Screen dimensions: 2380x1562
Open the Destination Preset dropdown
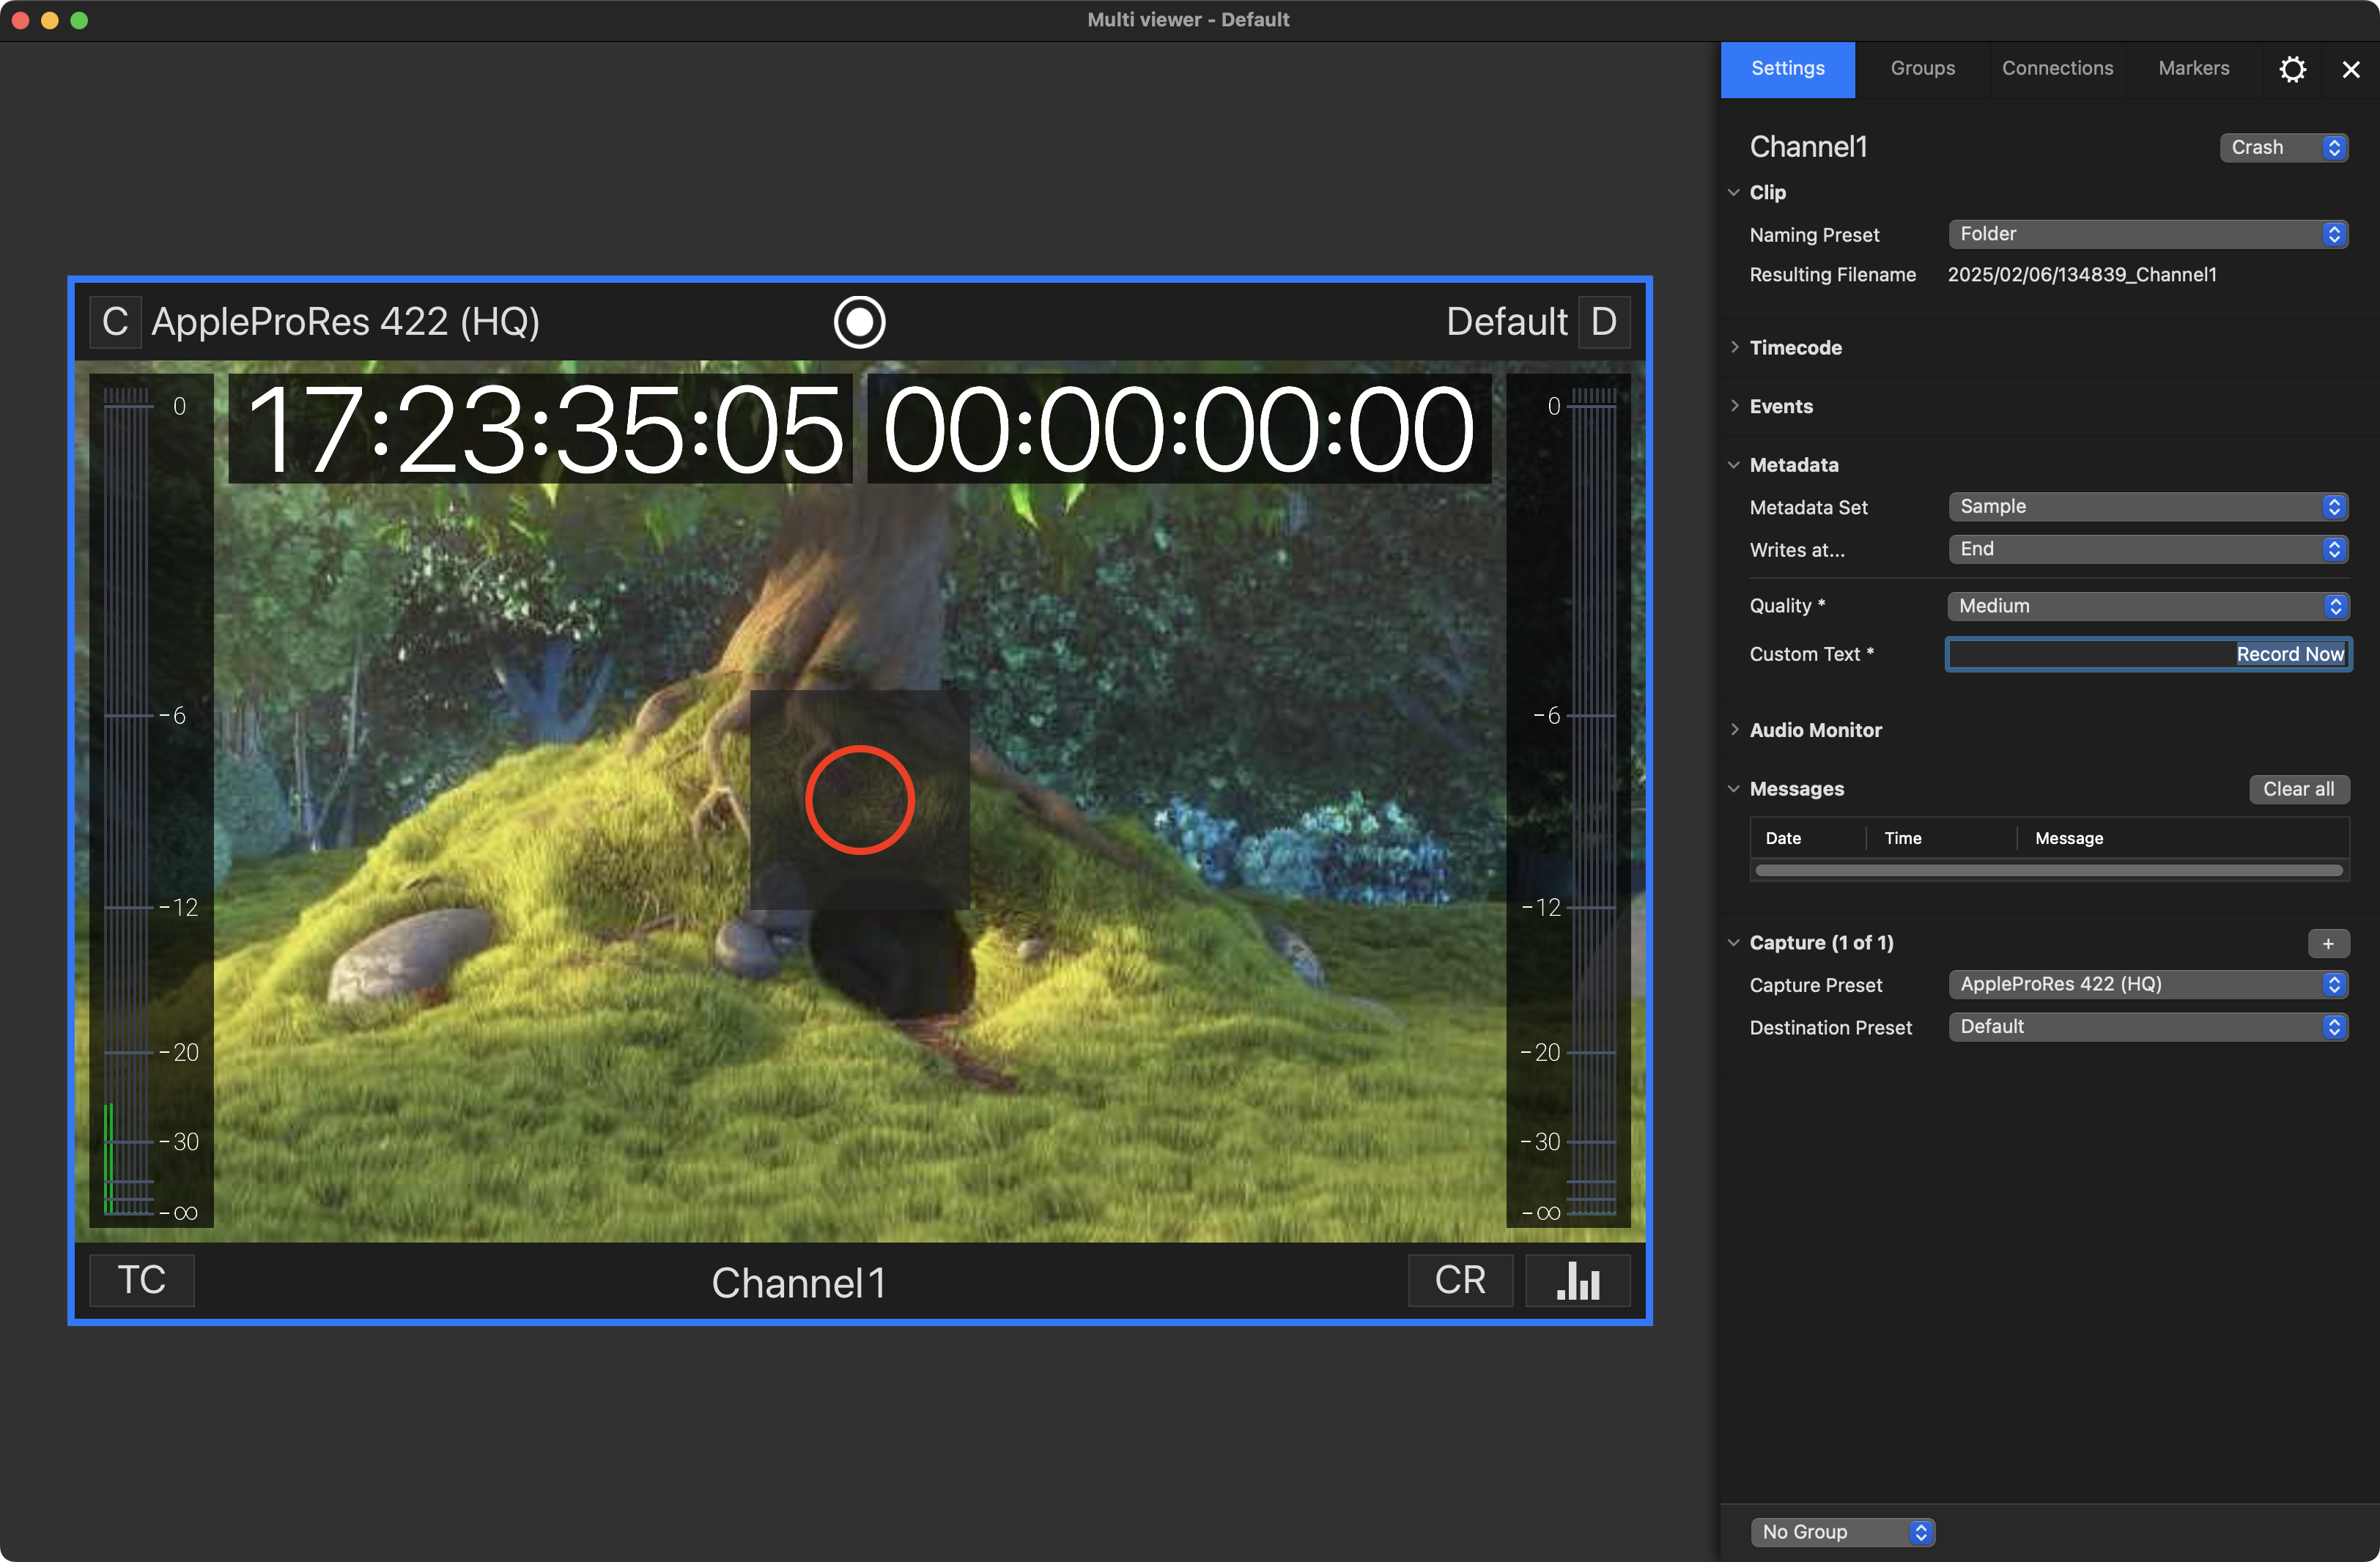click(x=2148, y=1027)
